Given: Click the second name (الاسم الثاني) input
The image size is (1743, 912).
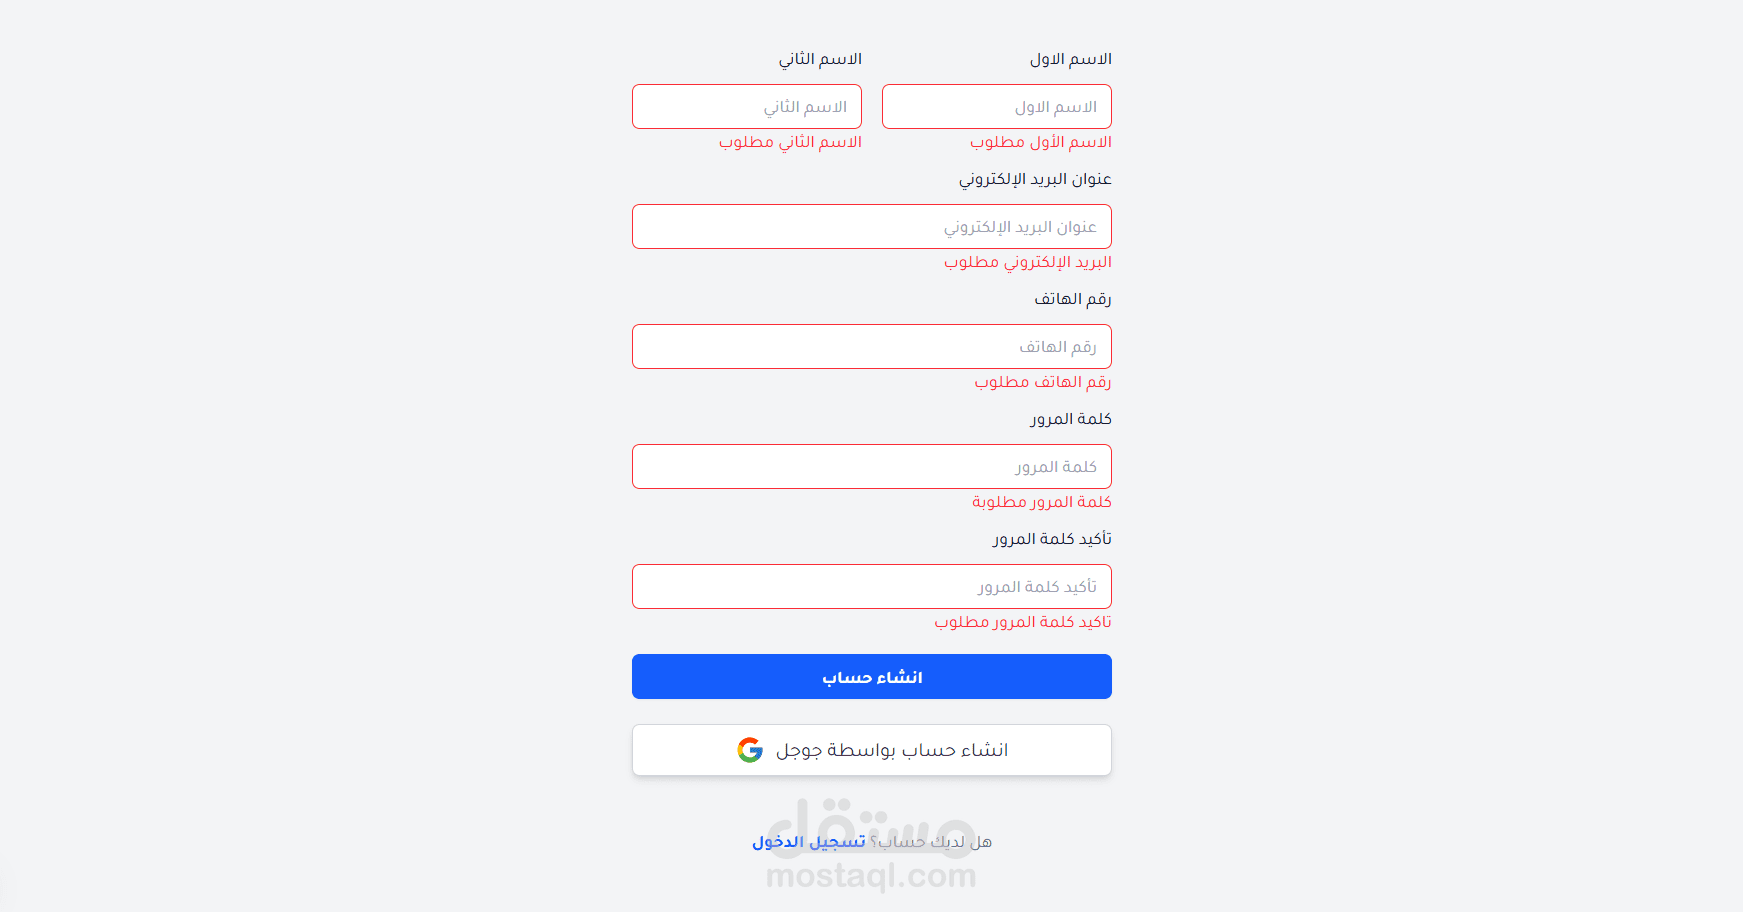Looking at the screenshot, I should [746, 107].
